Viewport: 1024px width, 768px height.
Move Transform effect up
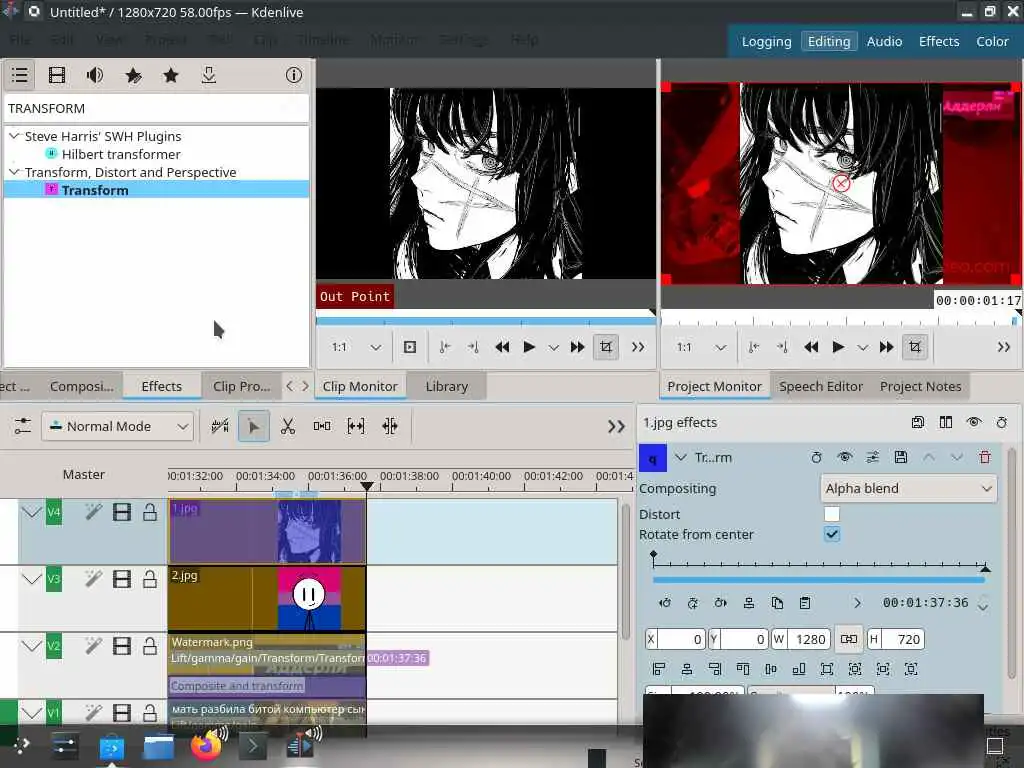point(929,457)
